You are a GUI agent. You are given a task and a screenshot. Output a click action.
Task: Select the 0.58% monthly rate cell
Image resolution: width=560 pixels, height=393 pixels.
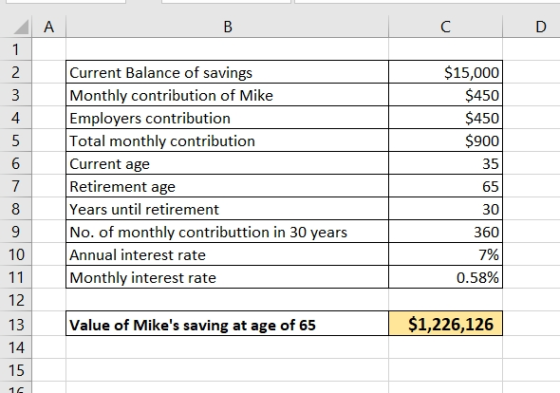(x=445, y=277)
